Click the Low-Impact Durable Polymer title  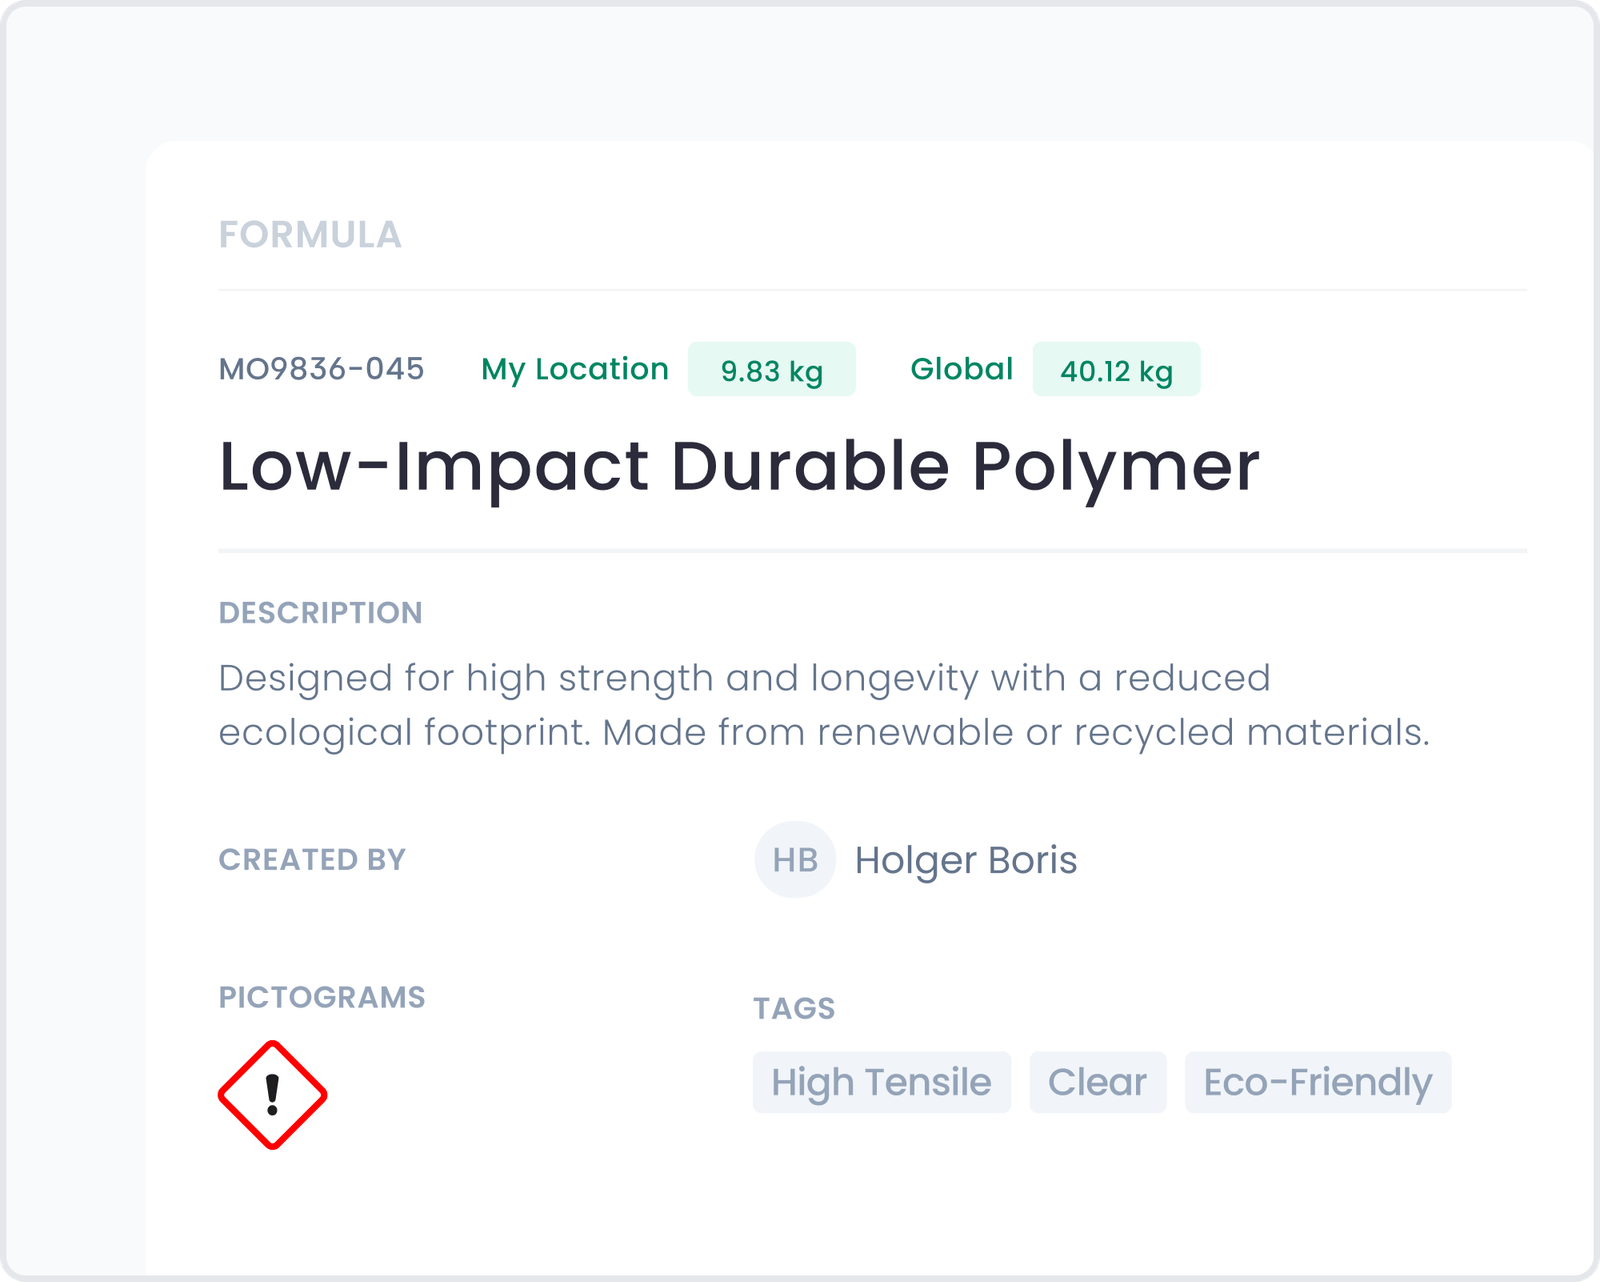pyautogui.click(x=739, y=467)
